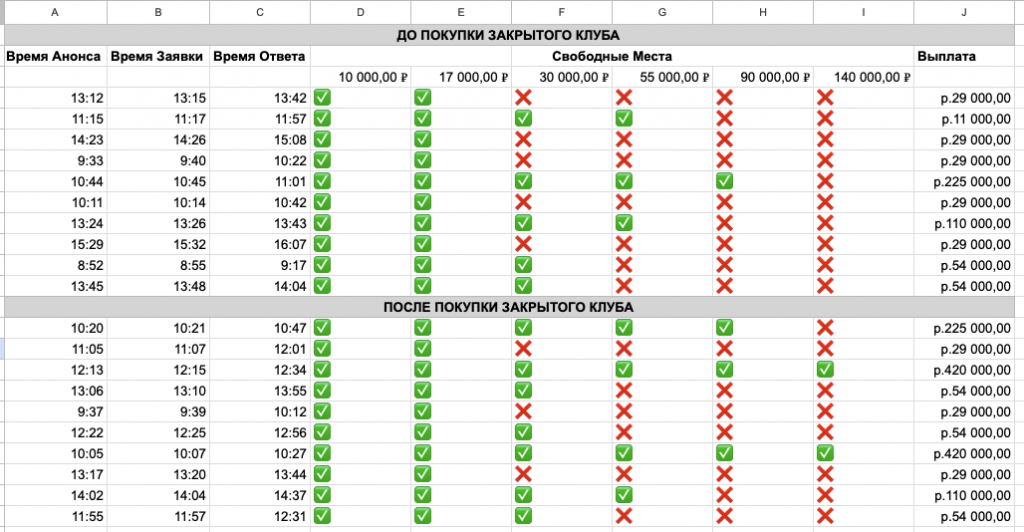The image size is (1024, 532).
Task: Select the 'Свободные Места' merged header
Action: point(612,56)
